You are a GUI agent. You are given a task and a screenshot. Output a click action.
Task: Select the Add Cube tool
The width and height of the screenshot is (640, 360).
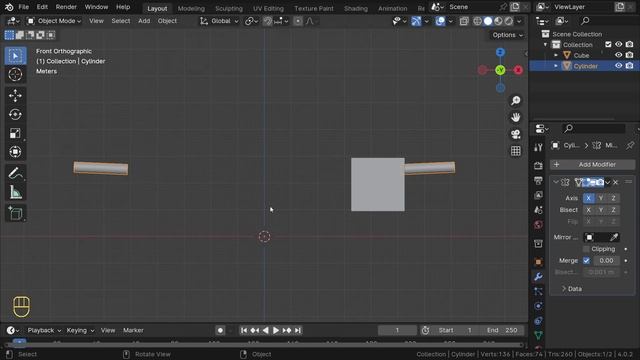click(x=16, y=213)
